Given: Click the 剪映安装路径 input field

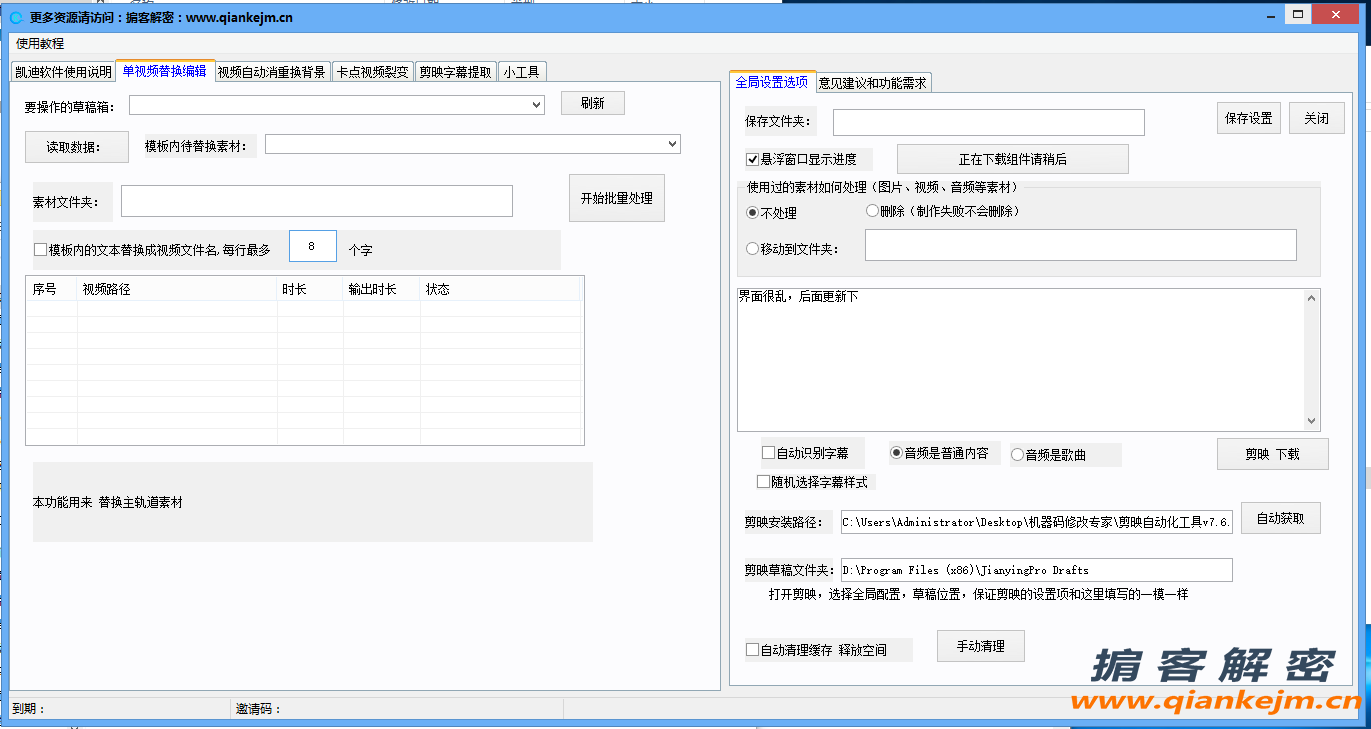Looking at the screenshot, I should [1037, 522].
